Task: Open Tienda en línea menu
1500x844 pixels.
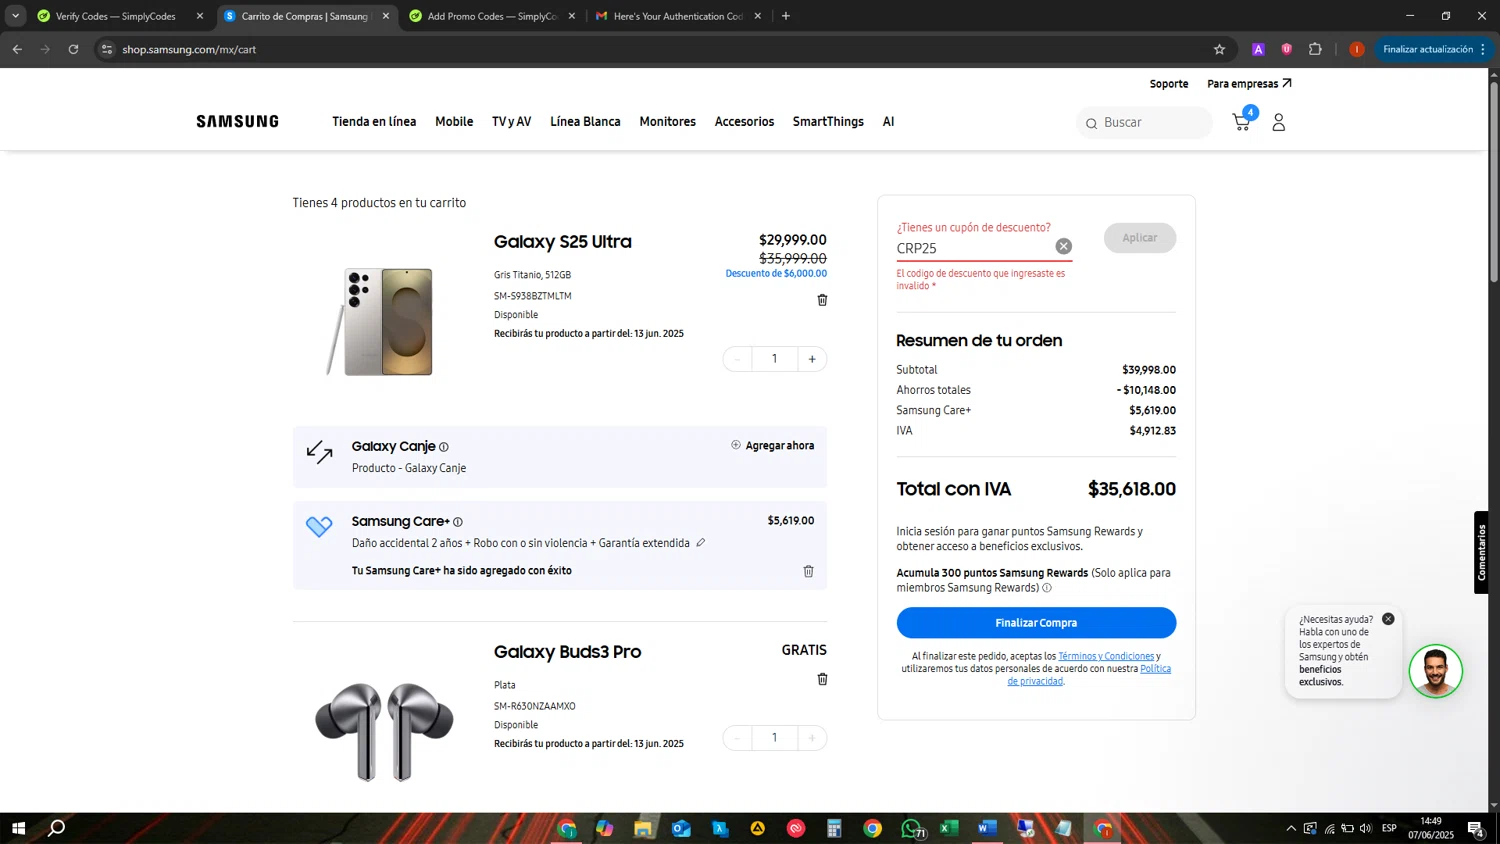Action: 374,121
